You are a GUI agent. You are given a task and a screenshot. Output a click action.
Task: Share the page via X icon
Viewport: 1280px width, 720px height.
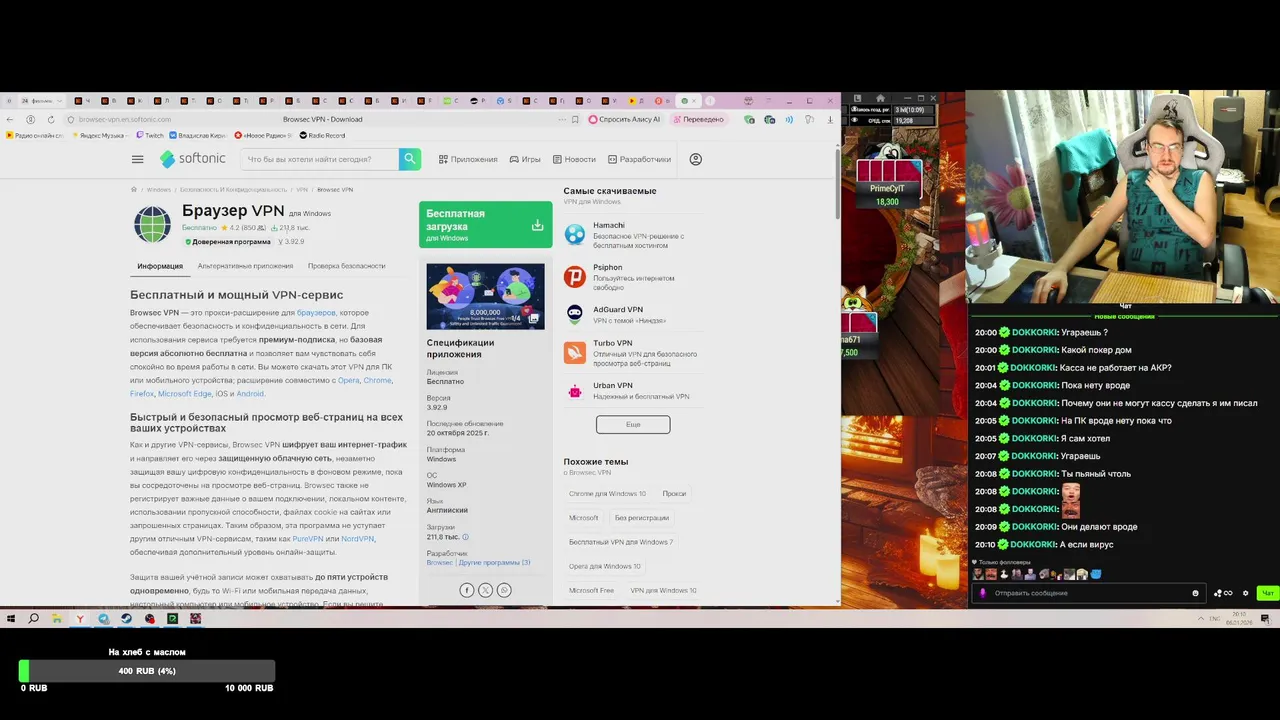(x=485, y=590)
